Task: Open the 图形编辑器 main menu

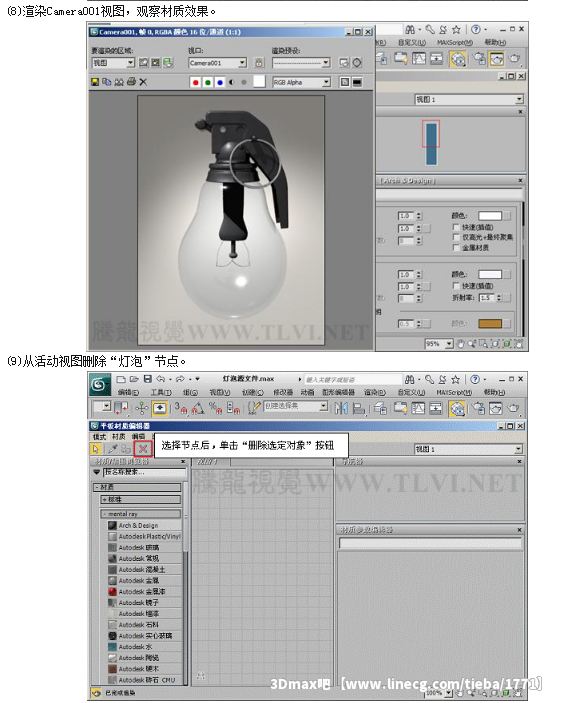Action: coord(339,392)
